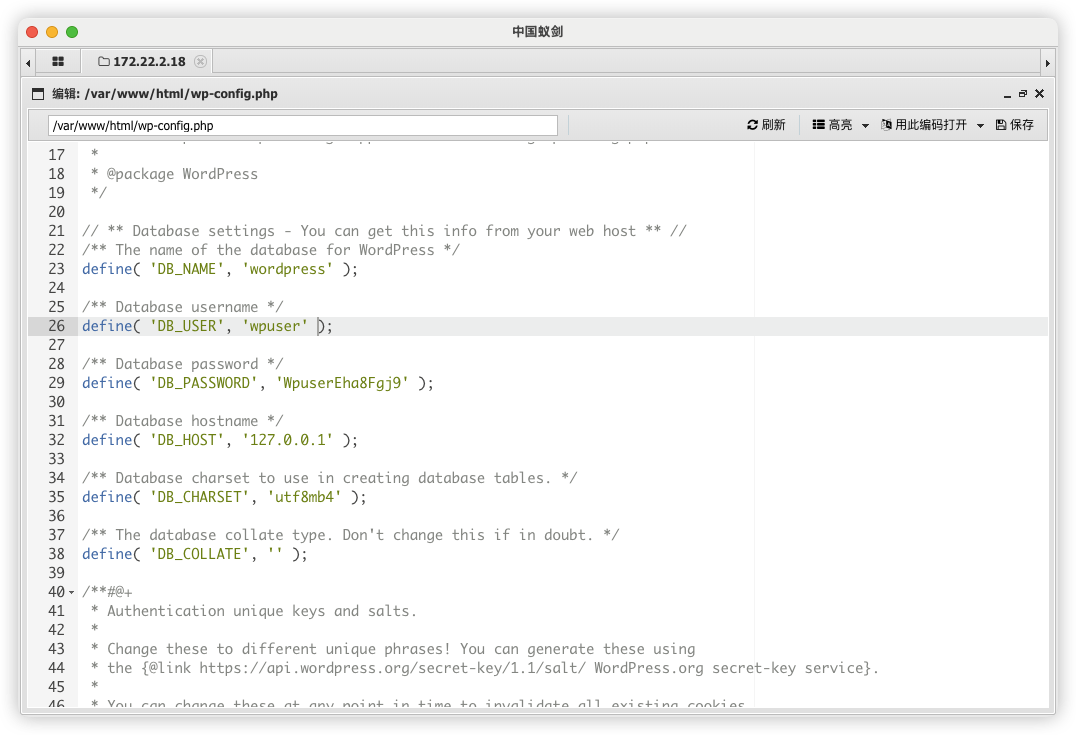Image resolution: width=1076 pixels, height=735 pixels.
Task: Click 'DB_COLLATE' on line 38
Action: tap(200, 554)
